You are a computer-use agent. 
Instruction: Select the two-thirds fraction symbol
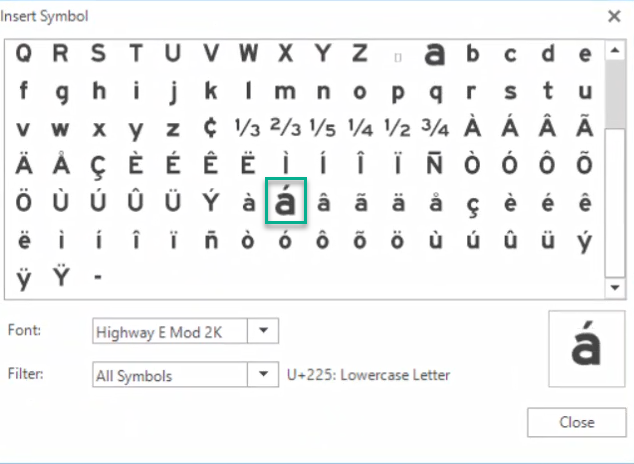(x=285, y=128)
